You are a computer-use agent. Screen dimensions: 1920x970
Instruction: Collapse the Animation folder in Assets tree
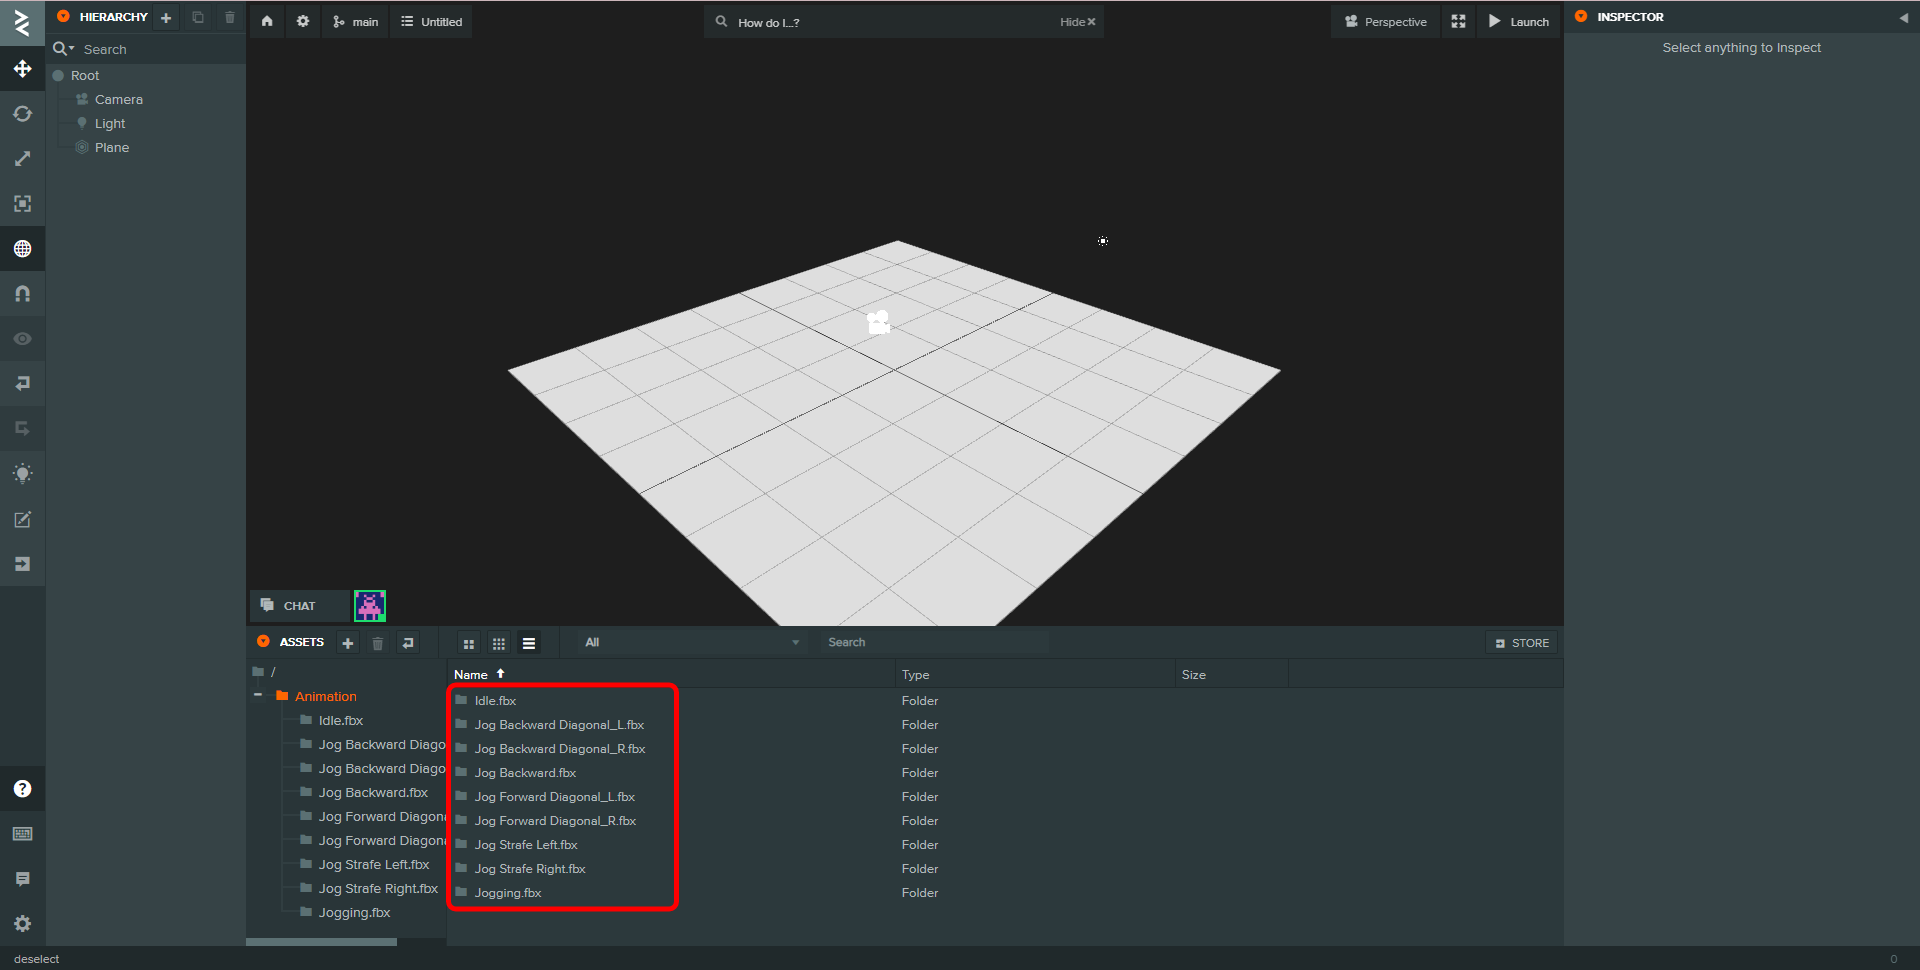[258, 696]
